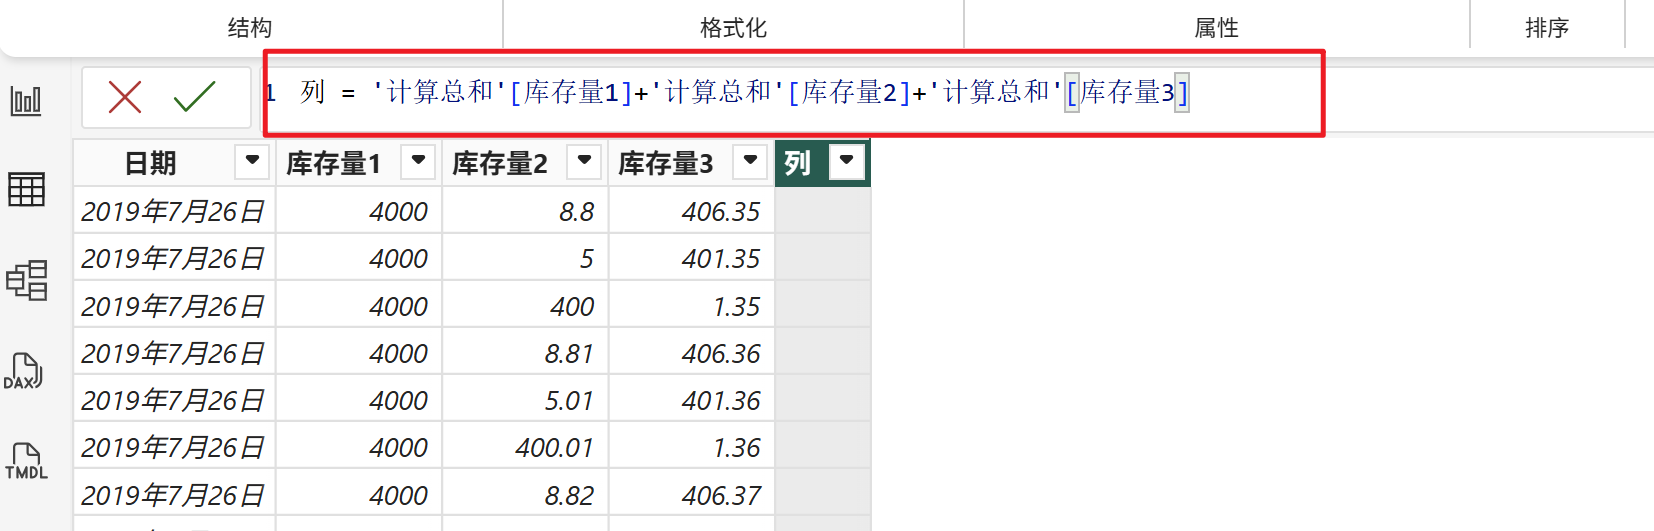
Task: Open TMDL view in the sidebar
Action: click(x=26, y=462)
